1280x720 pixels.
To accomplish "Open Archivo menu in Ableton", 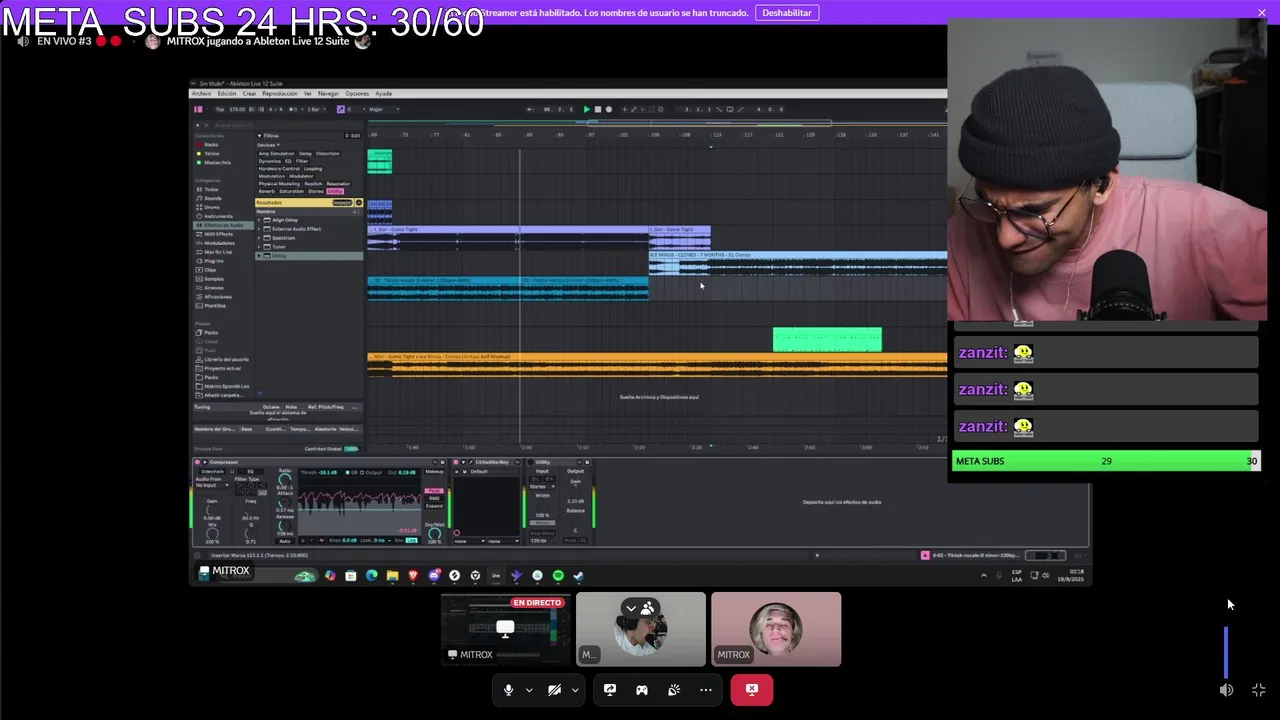I will coord(201,94).
